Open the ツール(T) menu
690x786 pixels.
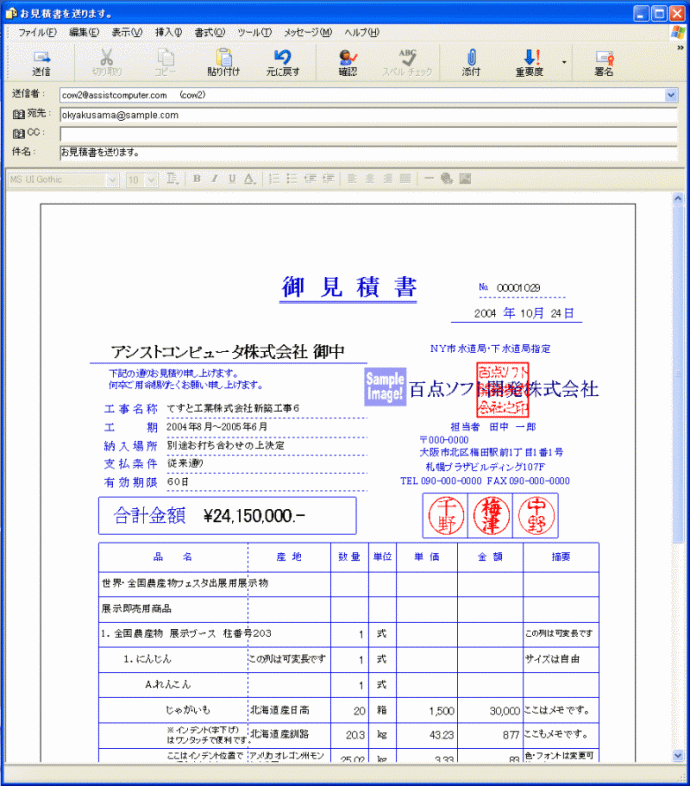254,33
